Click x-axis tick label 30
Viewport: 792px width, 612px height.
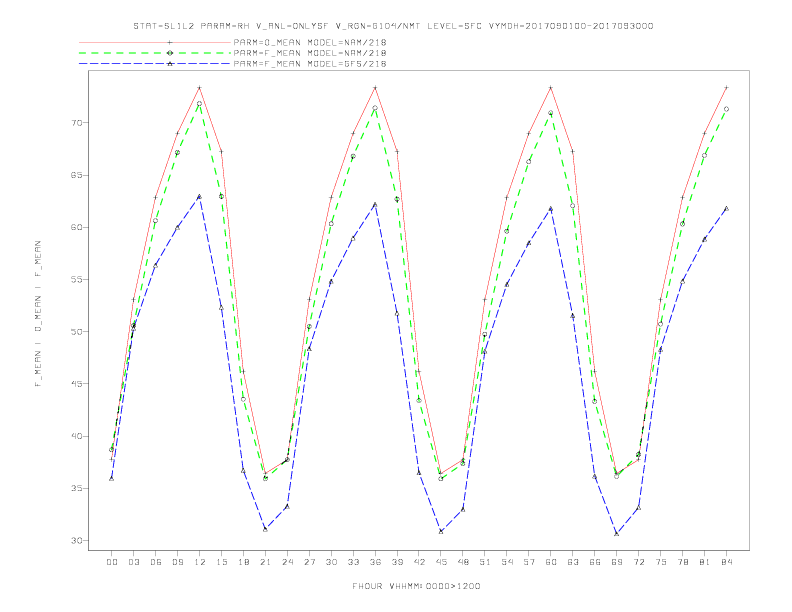331,562
